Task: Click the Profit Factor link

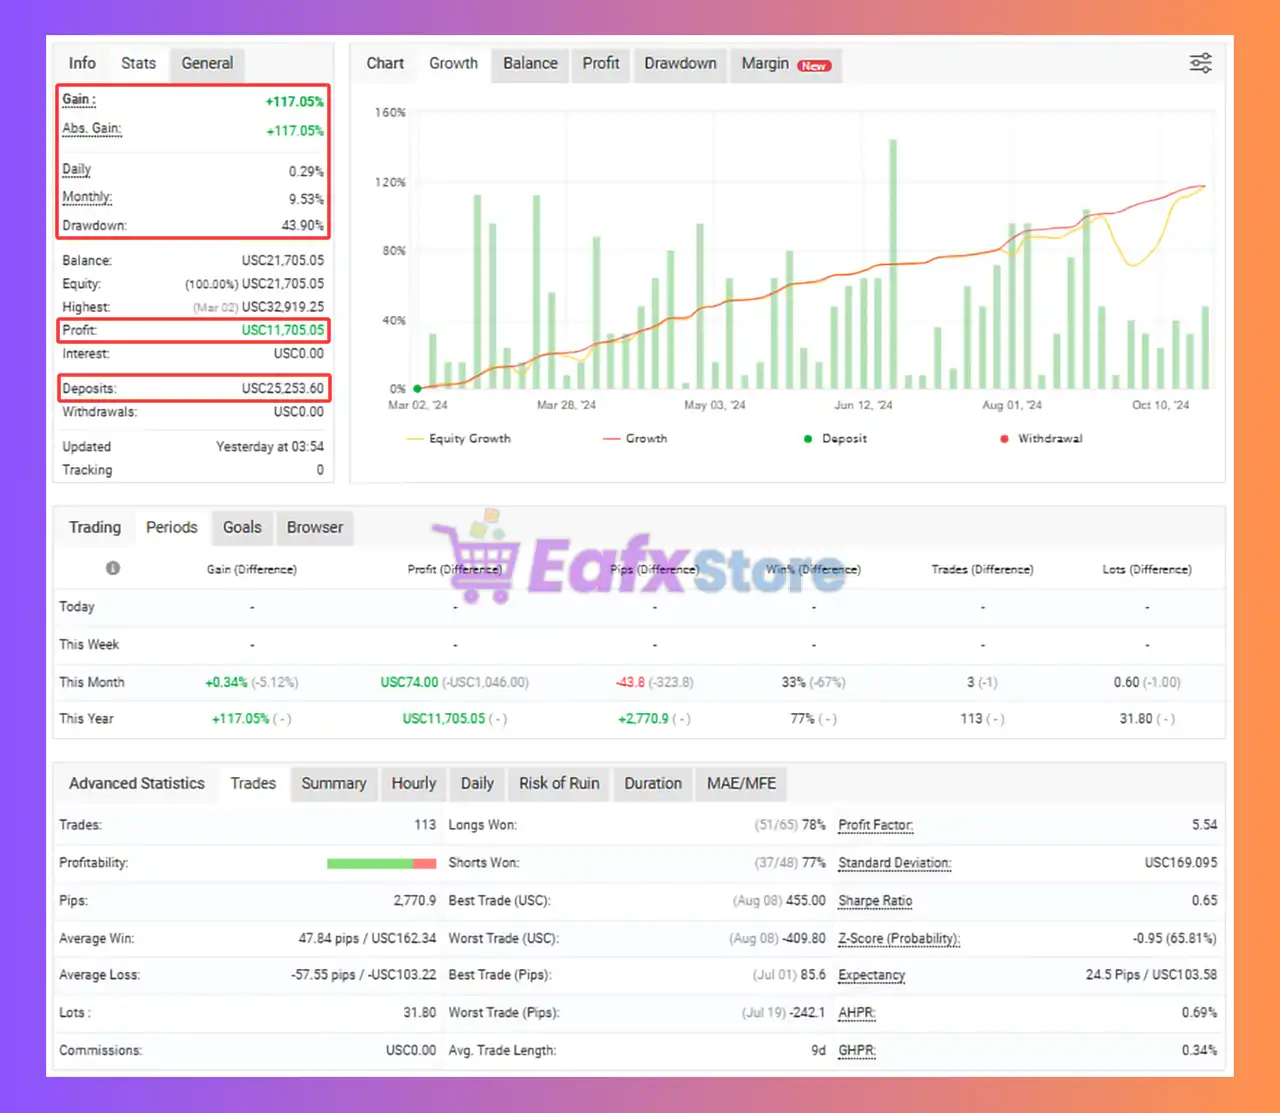Action: (875, 824)
